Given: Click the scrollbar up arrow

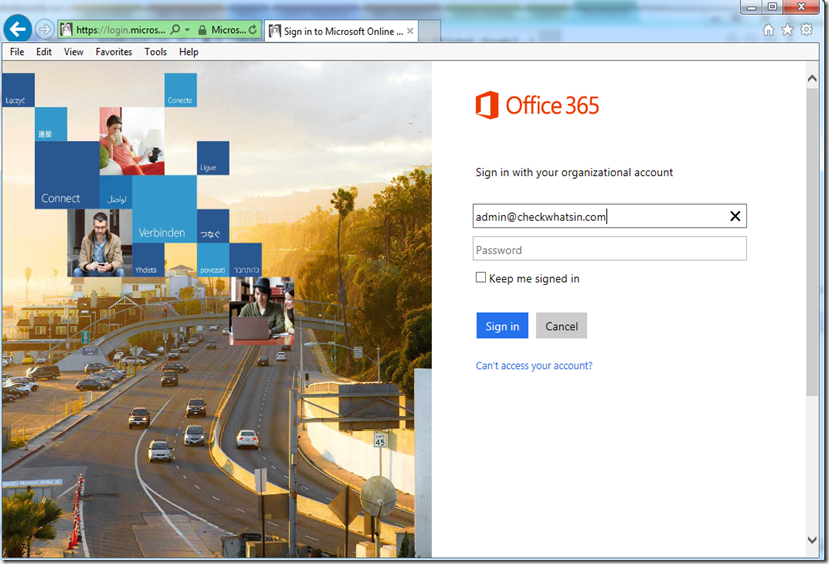Looking at the screenshot, I should (x=812, y=78).
